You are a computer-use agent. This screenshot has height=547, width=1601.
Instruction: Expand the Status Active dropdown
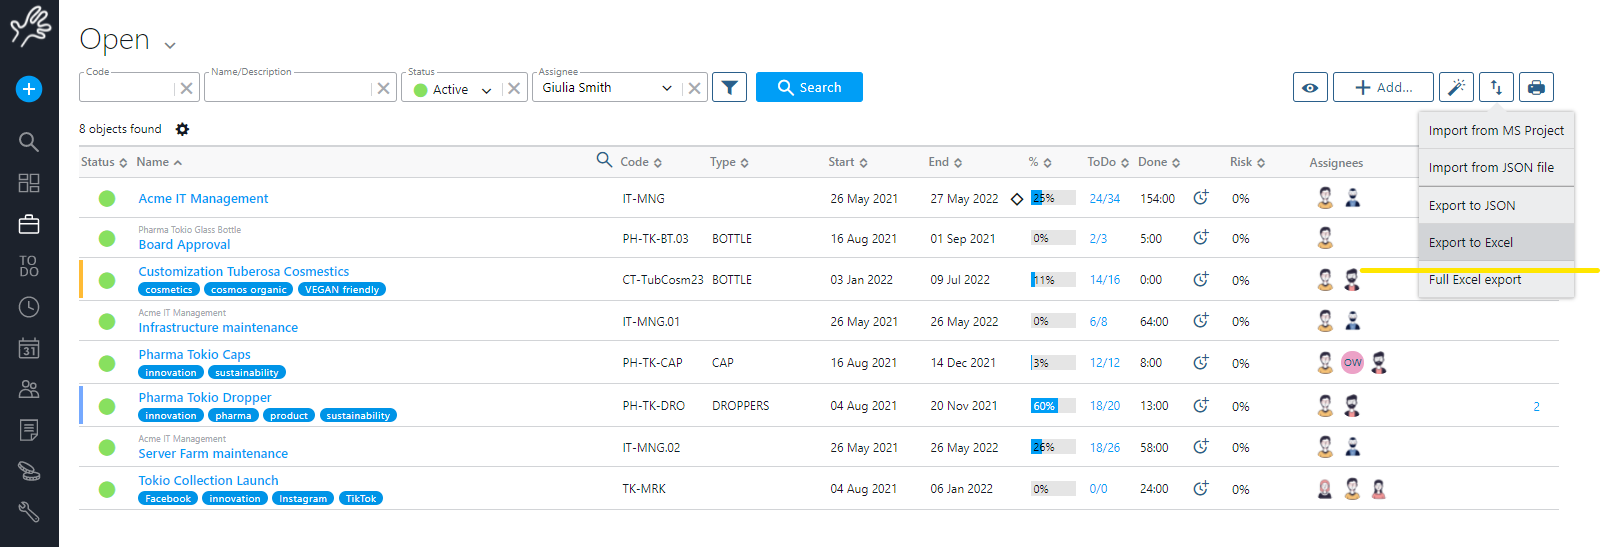pos(486,90)
